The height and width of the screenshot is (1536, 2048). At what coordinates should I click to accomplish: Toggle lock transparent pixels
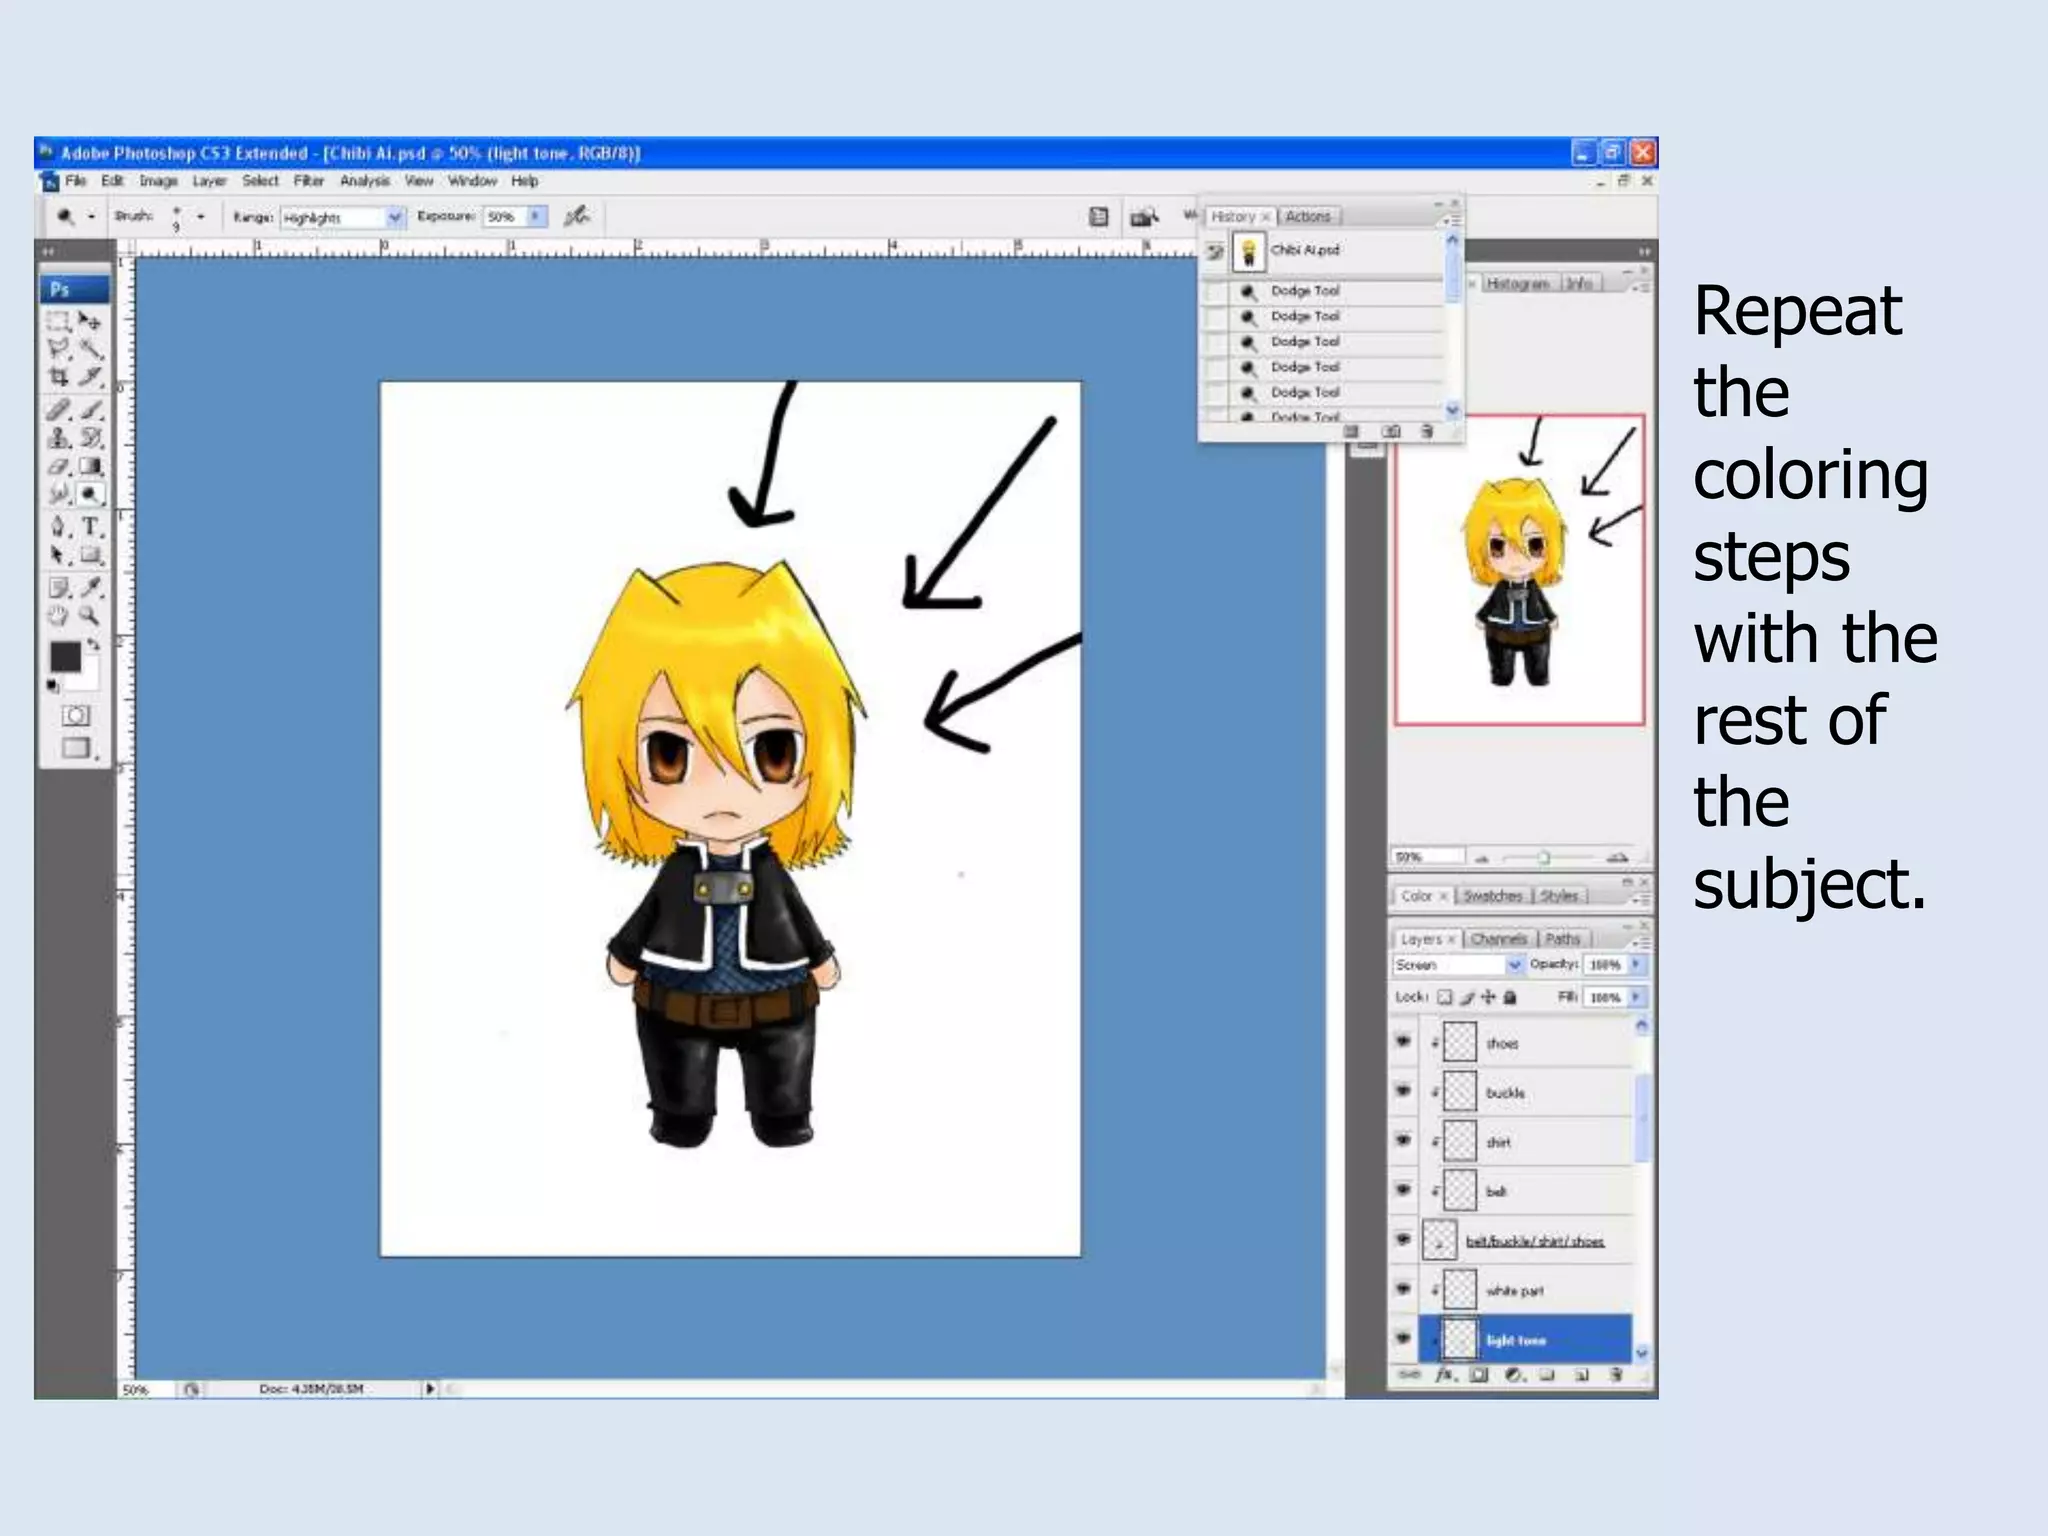pyautogui.click(x=1445, y=997)
